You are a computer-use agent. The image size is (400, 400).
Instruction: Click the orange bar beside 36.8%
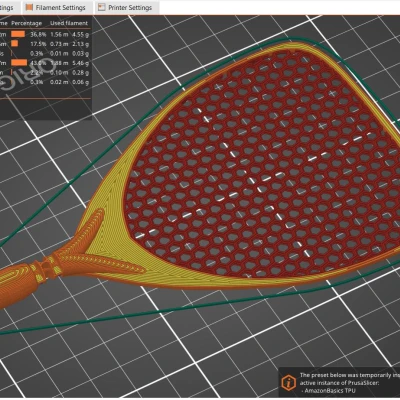[x=18, y=34]
